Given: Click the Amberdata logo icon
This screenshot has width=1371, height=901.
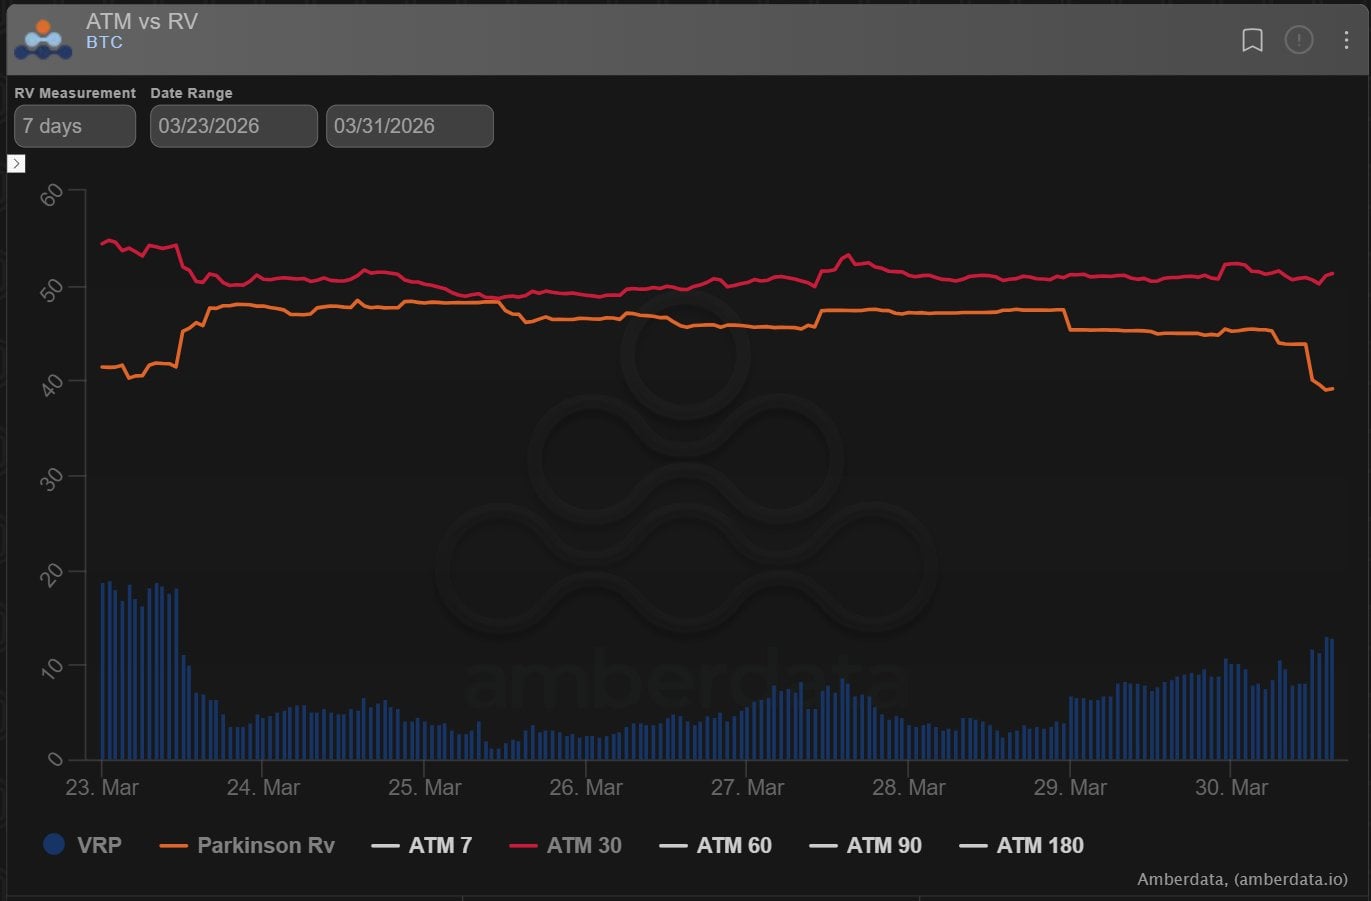Looking at the screenshot, I should click(x=43, y=39).
